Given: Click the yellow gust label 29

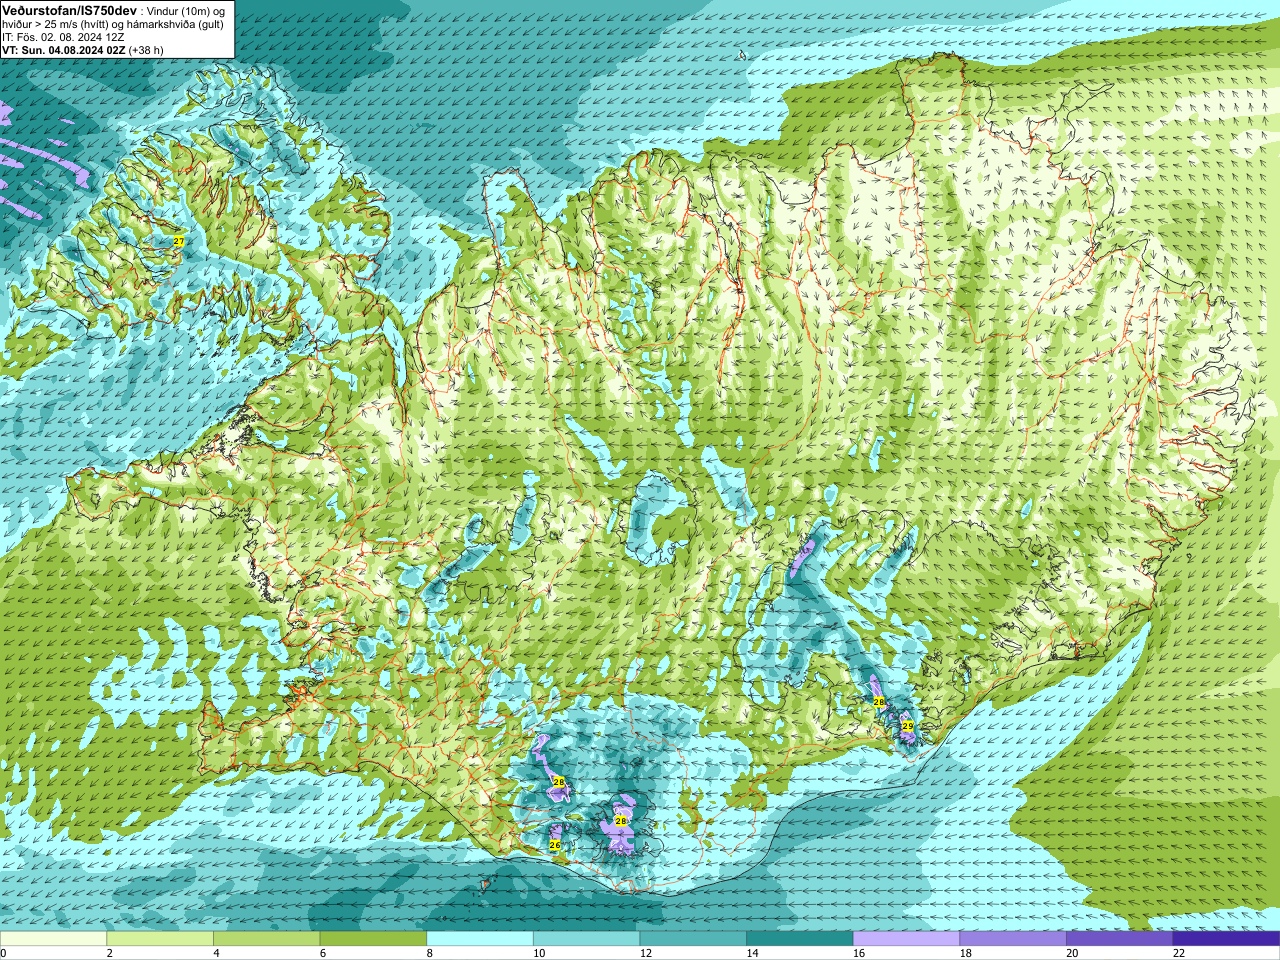Looking at the screenshot, I should click(x=908, y=726).
